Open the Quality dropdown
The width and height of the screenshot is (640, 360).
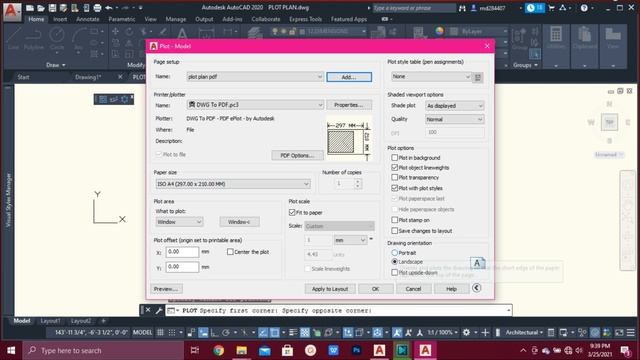454,119
